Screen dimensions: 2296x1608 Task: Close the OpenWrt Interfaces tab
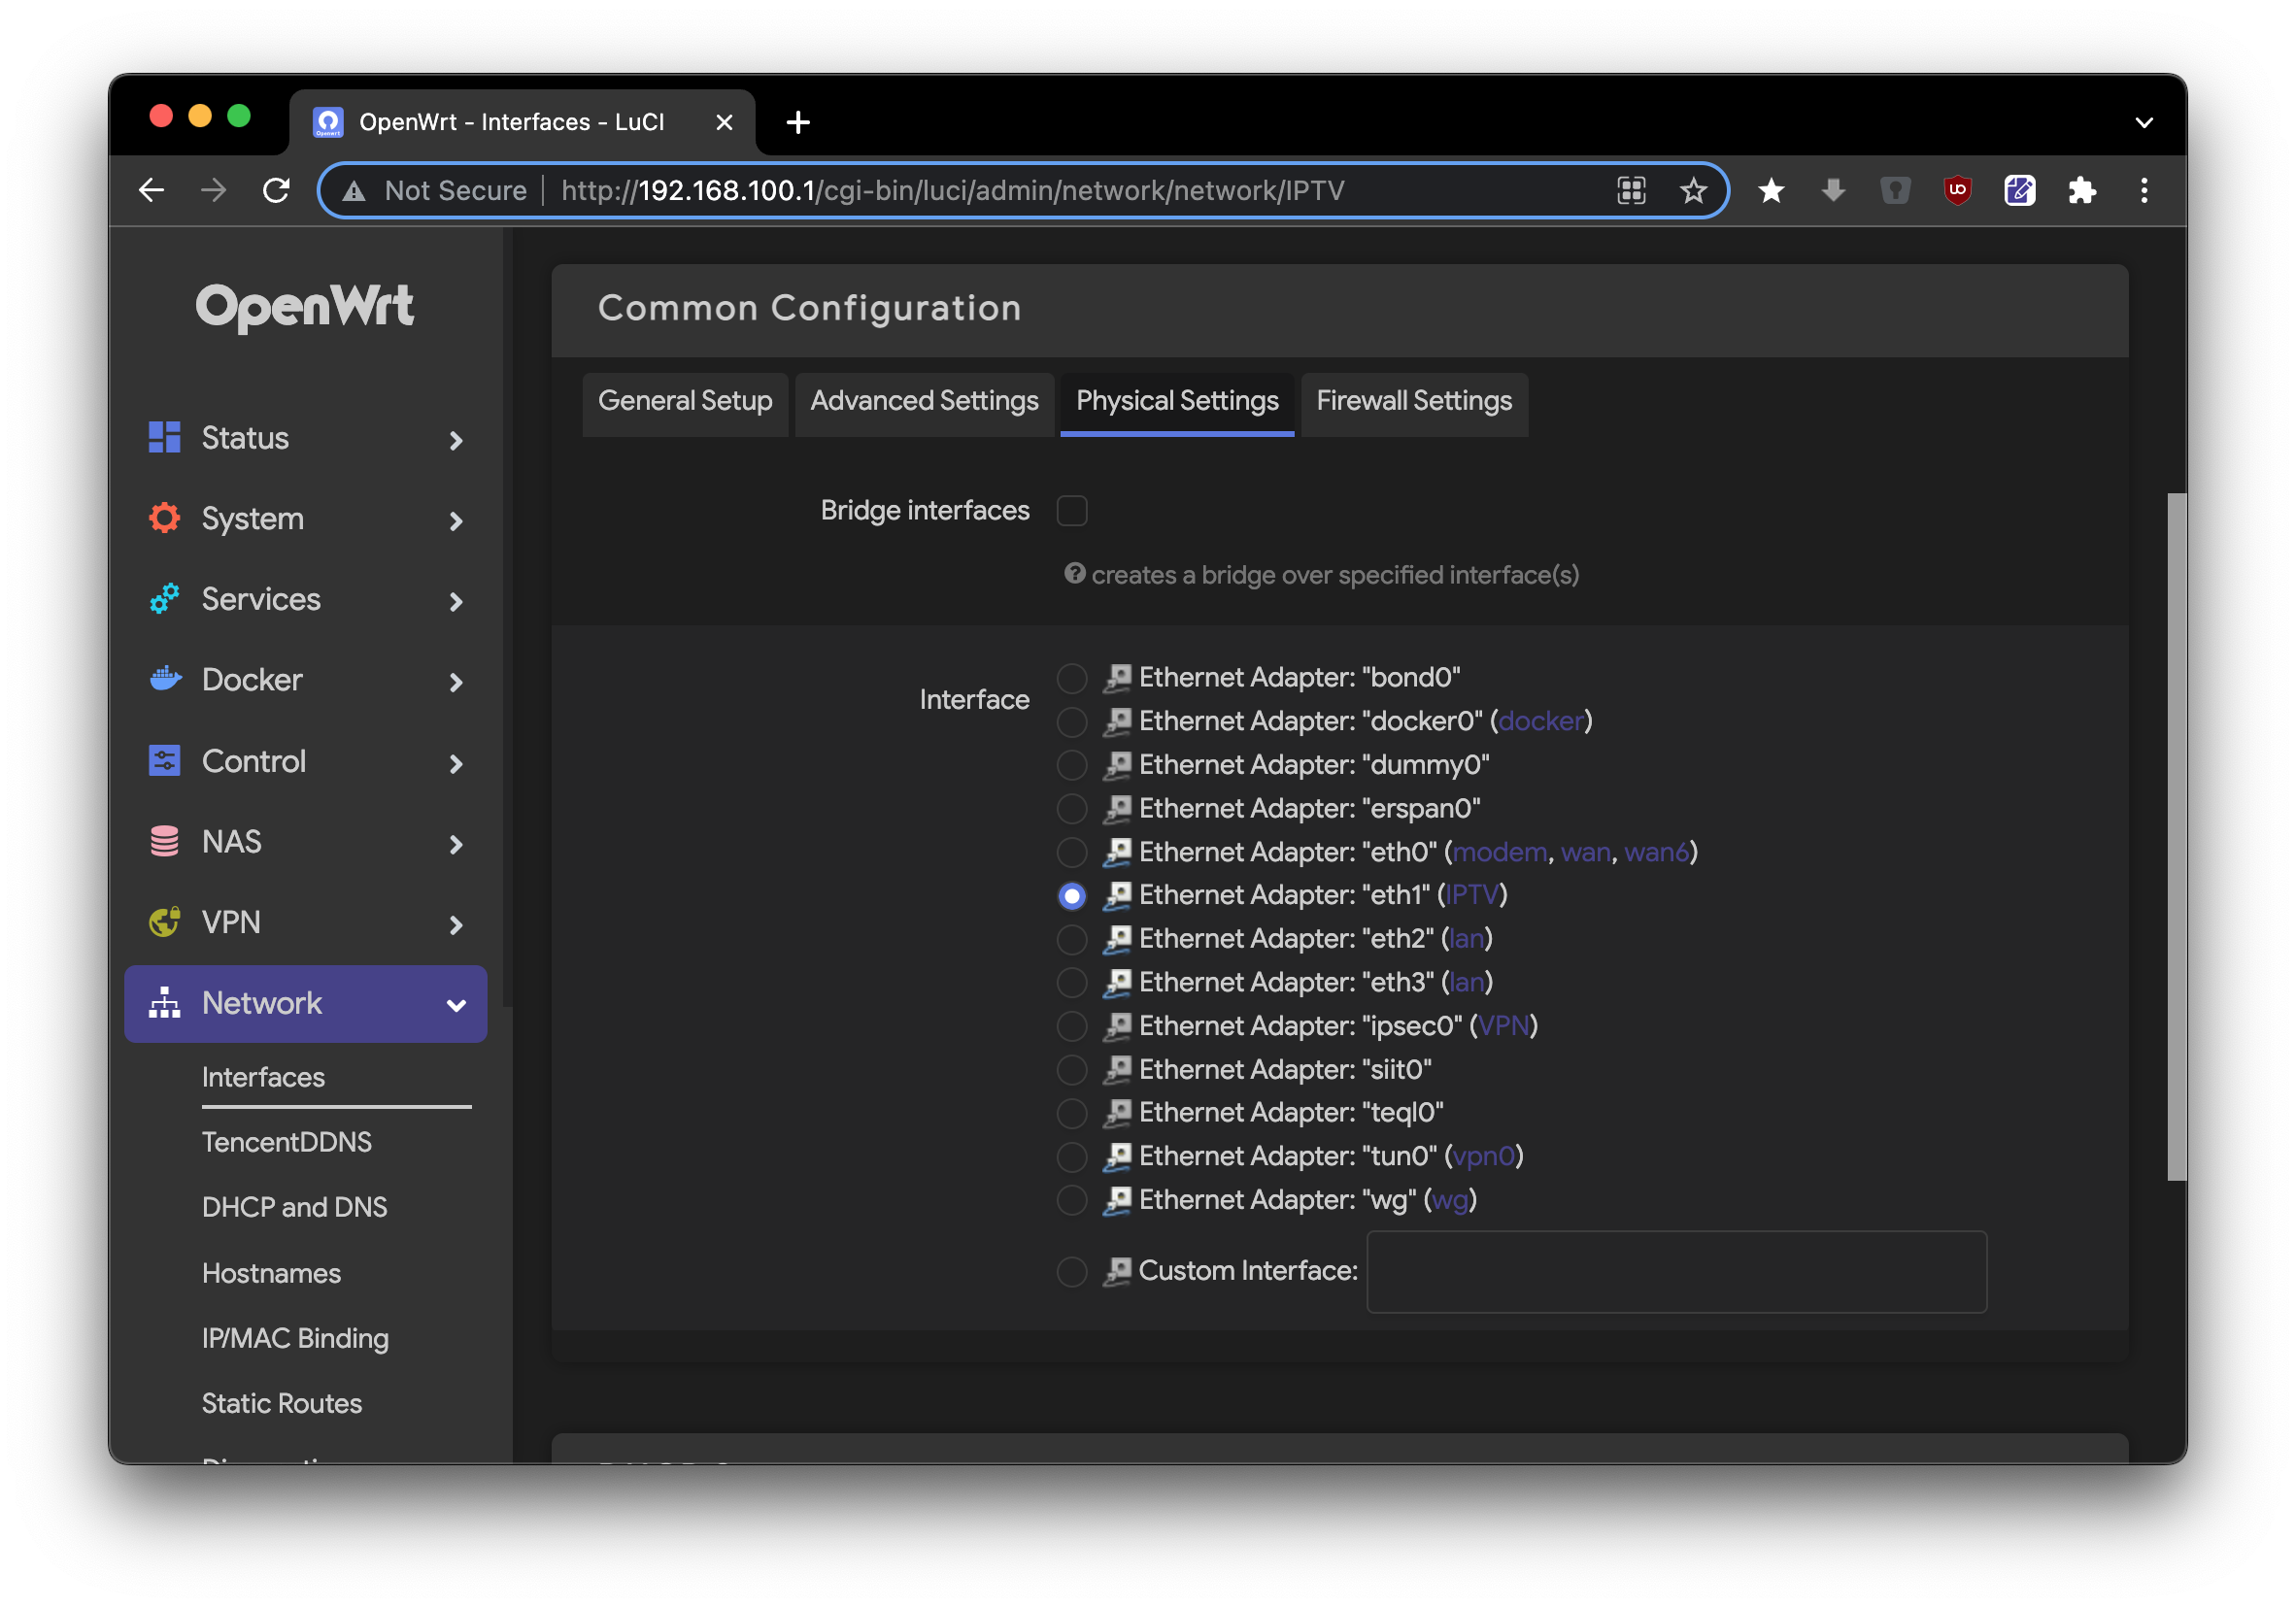724,122
